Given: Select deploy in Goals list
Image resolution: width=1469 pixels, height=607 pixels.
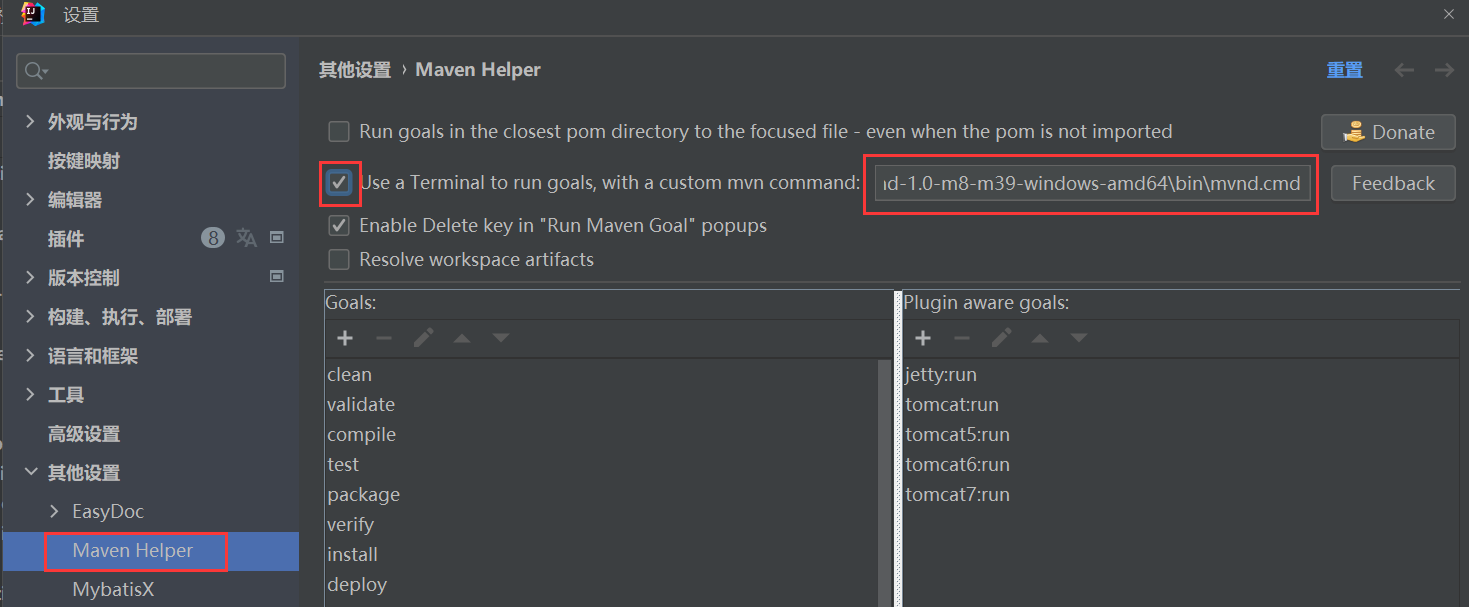Looking at the screenshot, I should coord(357,585).
